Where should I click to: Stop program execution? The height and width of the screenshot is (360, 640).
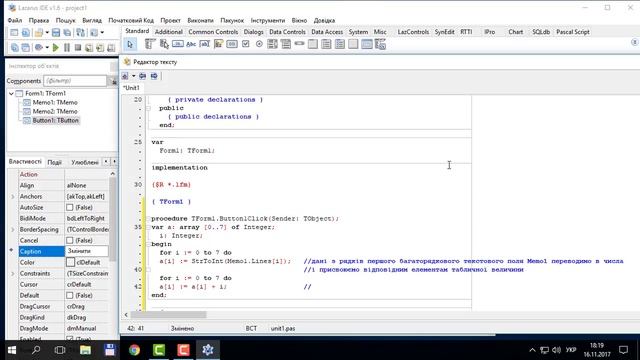[x=78, y=47]
